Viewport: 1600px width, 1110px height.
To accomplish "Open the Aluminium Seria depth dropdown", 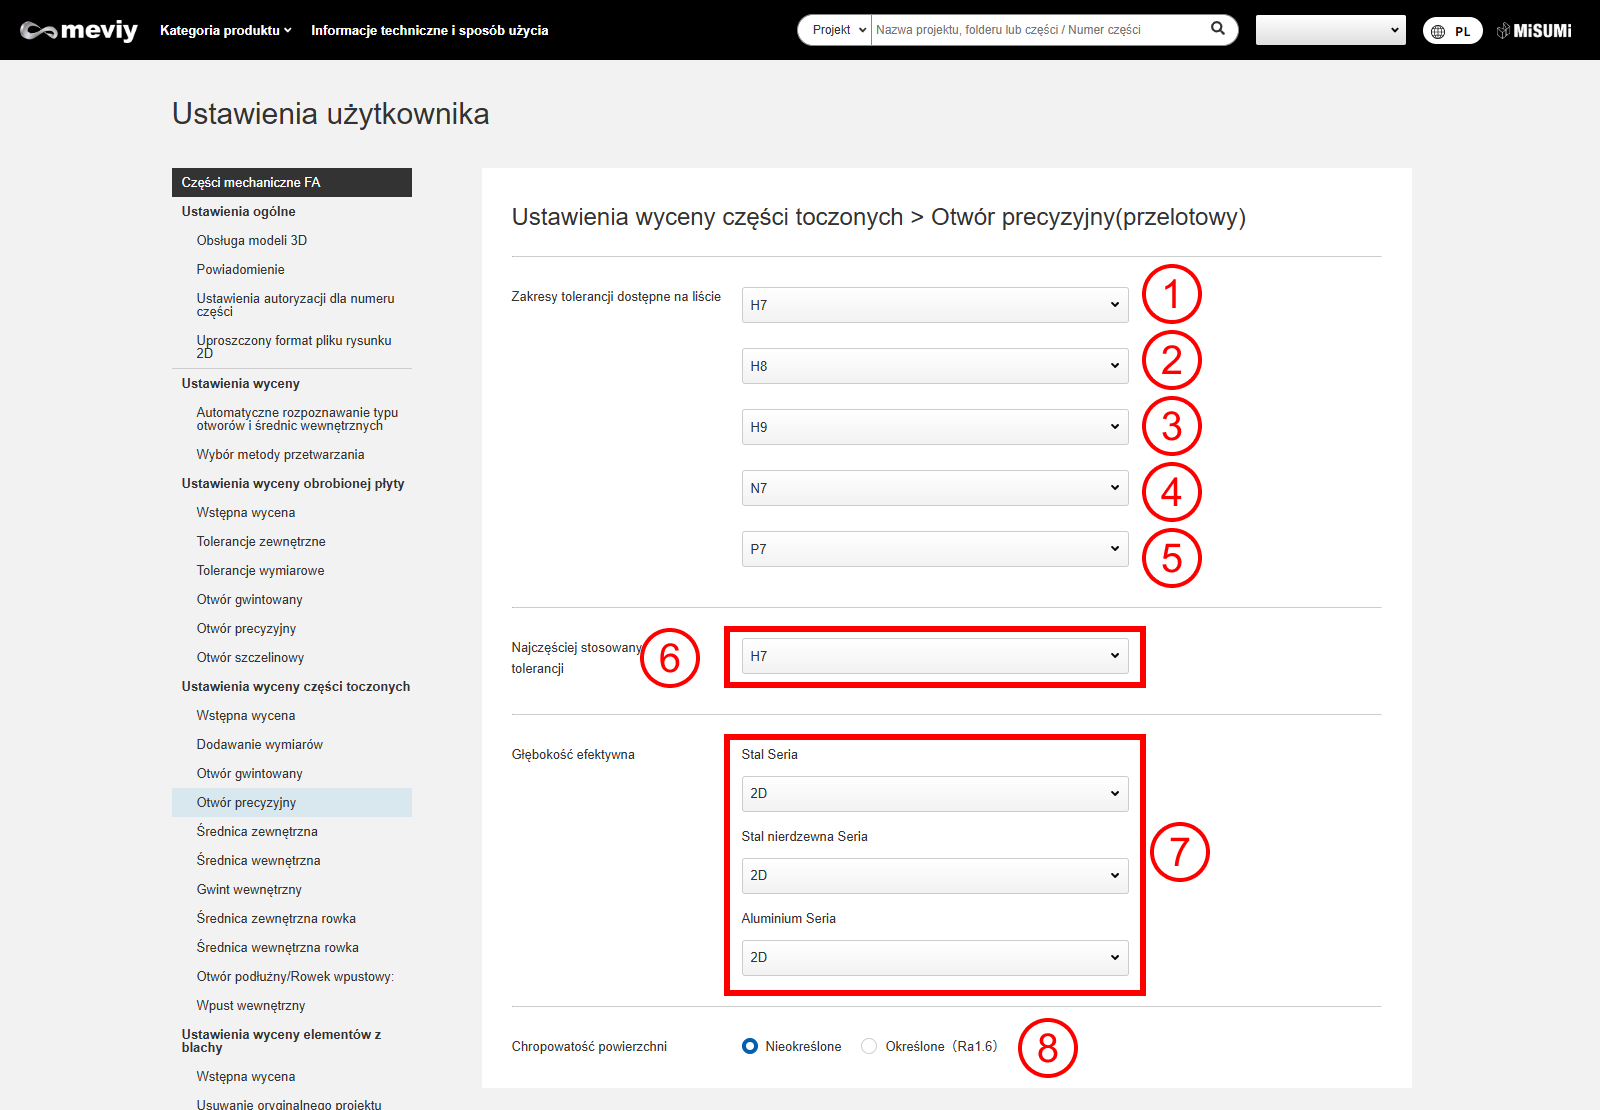I will pyautogui.click(x=934, y=957).
